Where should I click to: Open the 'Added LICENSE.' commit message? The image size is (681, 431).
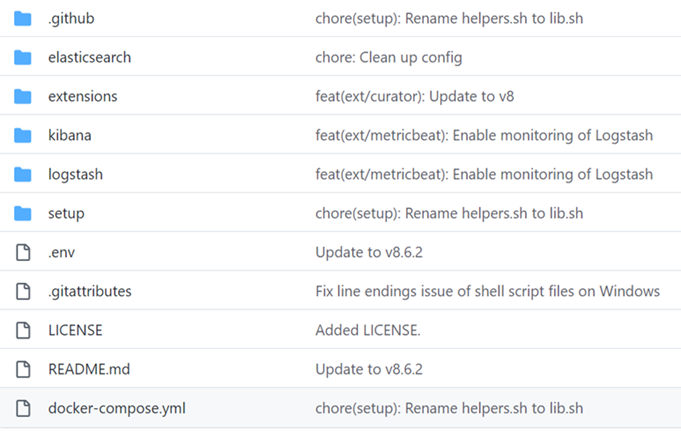[367, 331]
